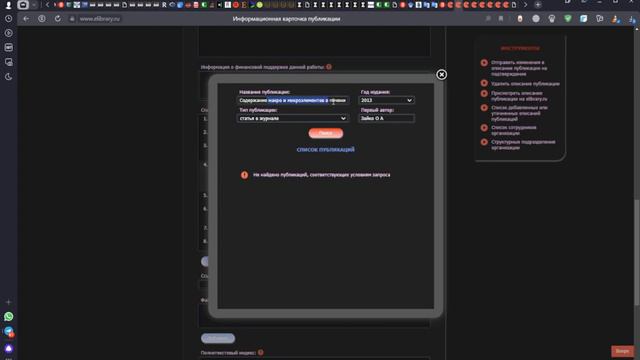Screen dimensions: 640x360
Task: Click help icon next to financial support label
Action: pyautogui.click(x=329, y=67)
